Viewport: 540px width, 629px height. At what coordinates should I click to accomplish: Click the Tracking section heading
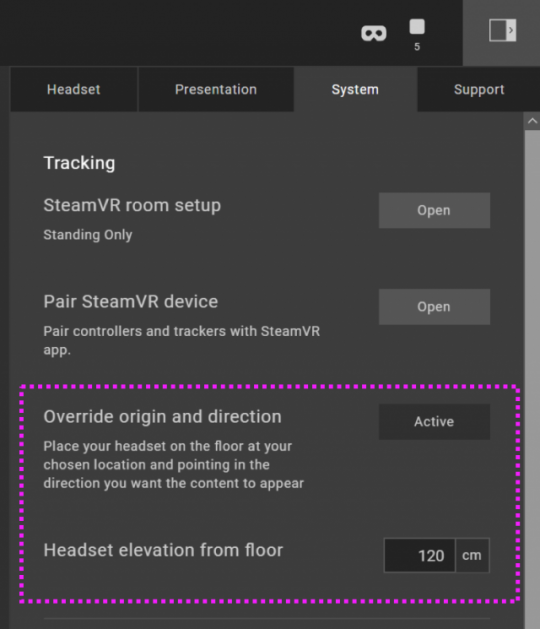[x=79, y=163]
